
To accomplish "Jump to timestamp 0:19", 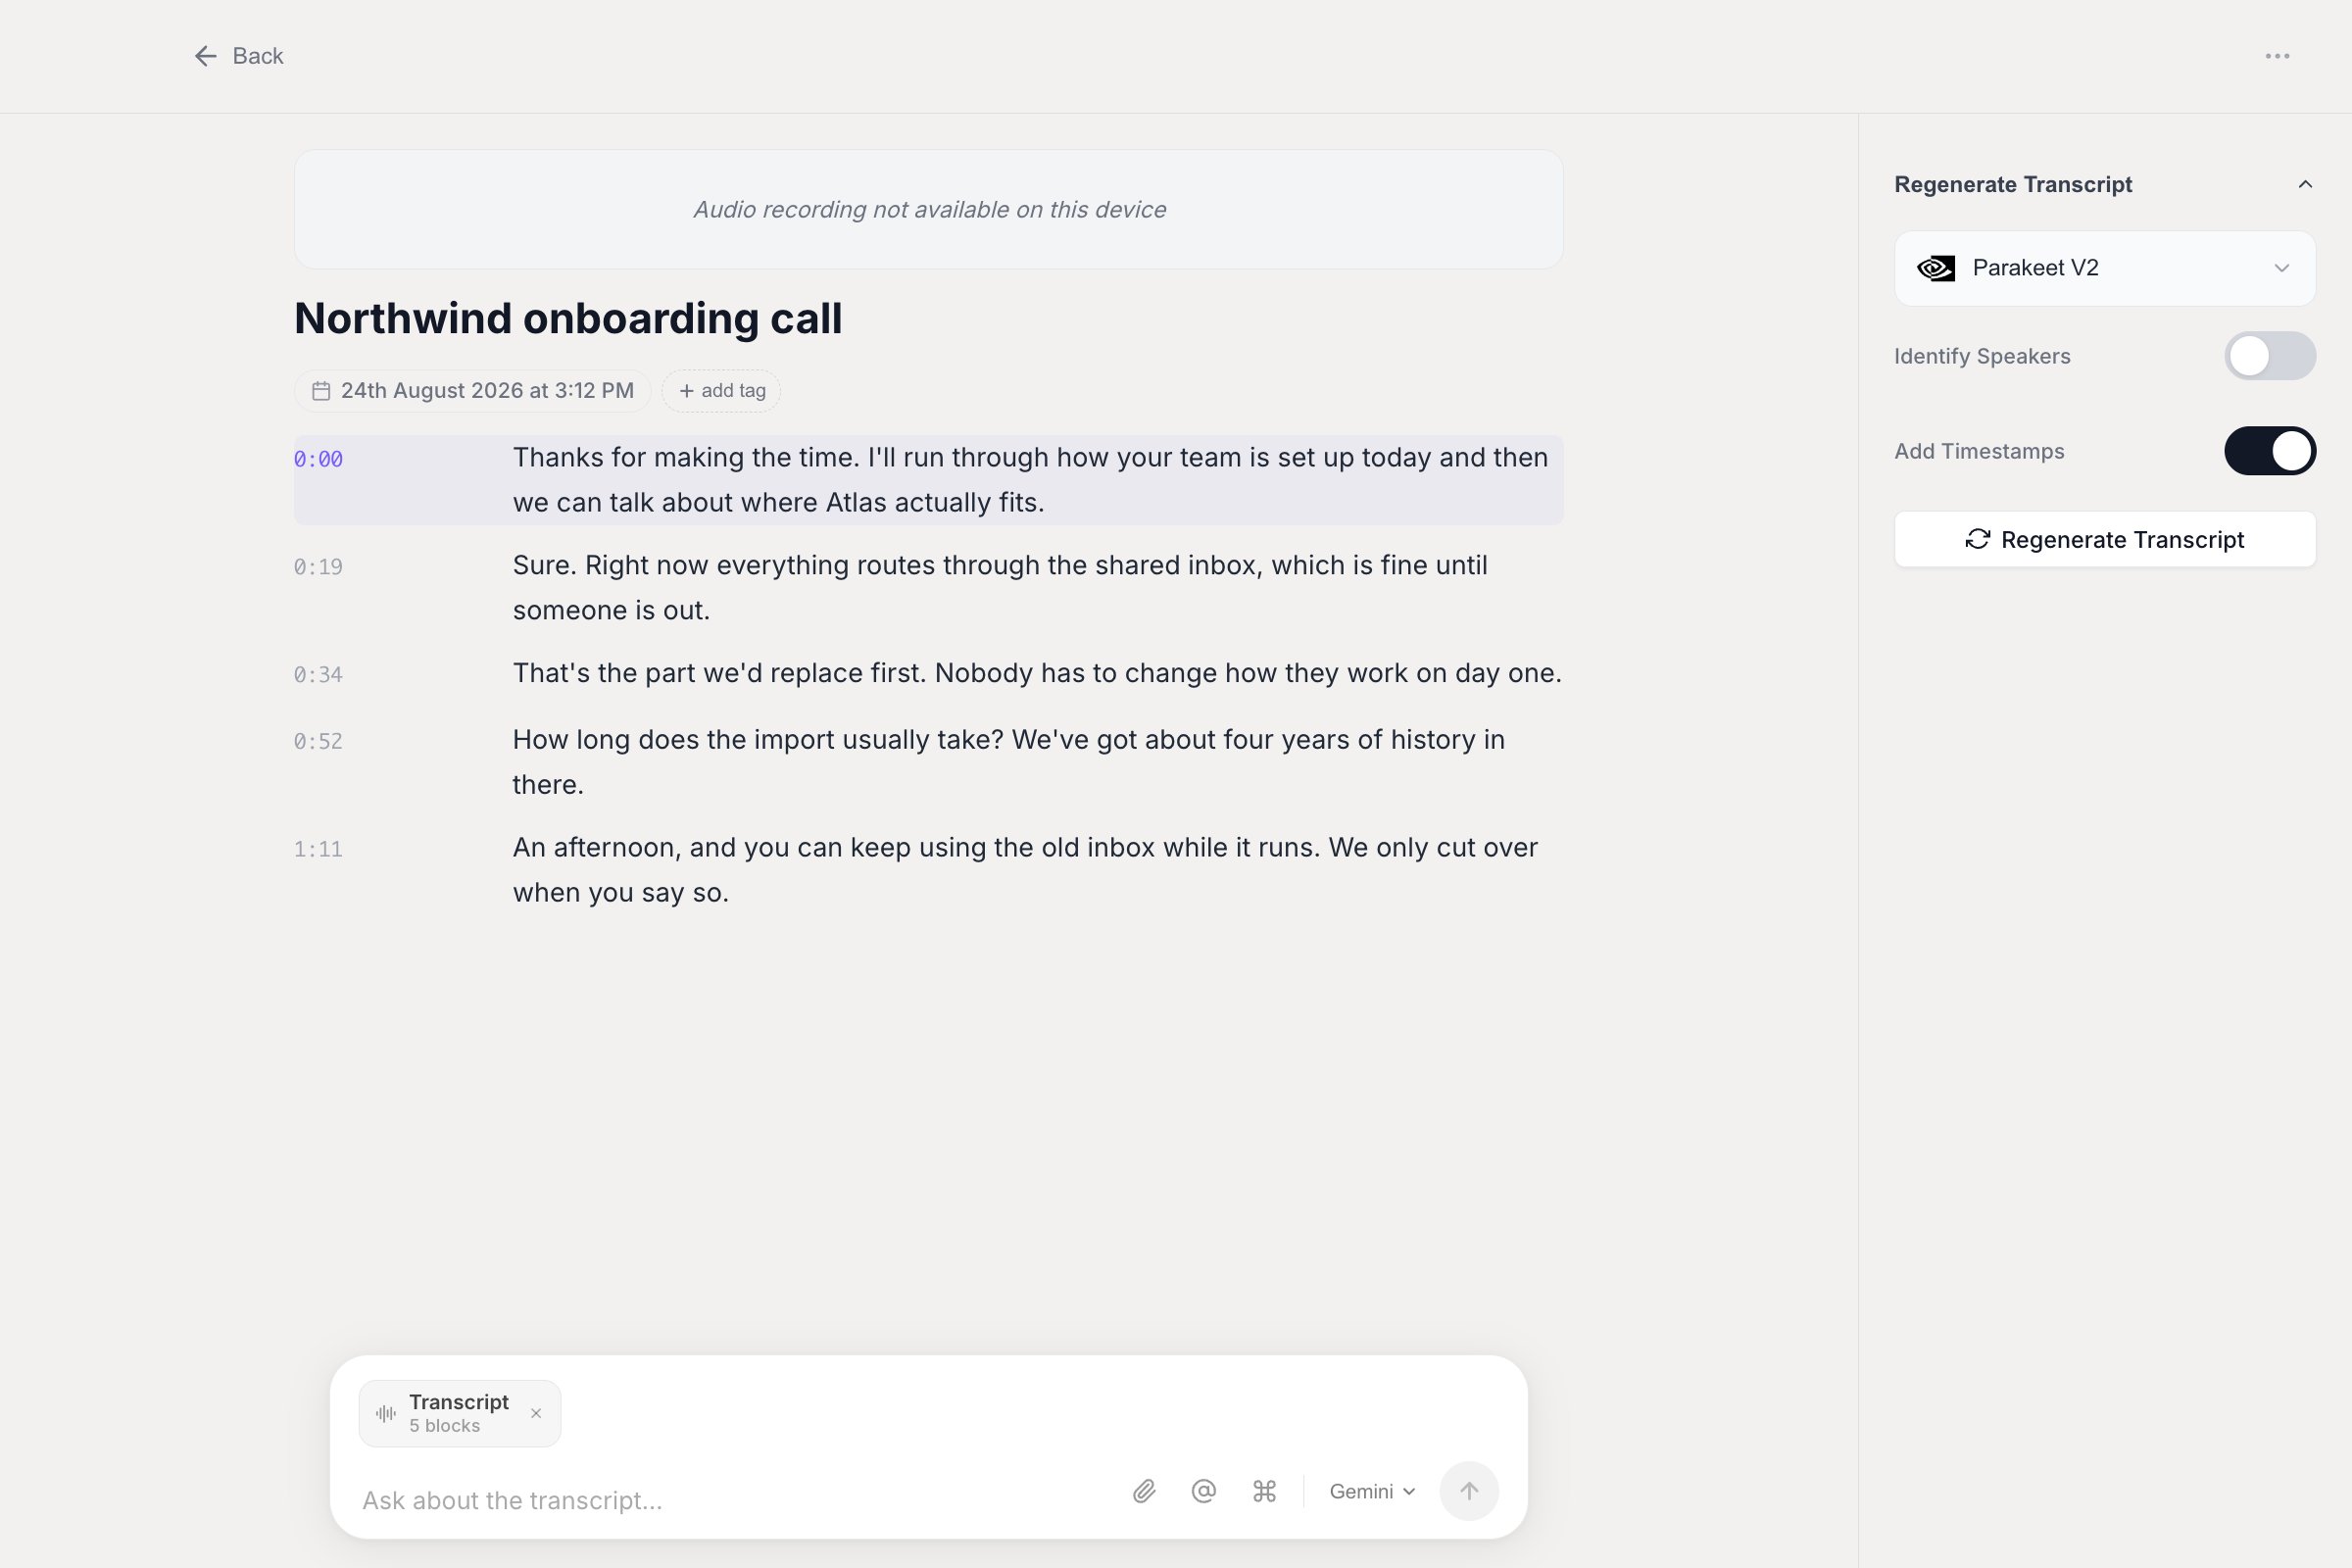I will coord(318,567).
